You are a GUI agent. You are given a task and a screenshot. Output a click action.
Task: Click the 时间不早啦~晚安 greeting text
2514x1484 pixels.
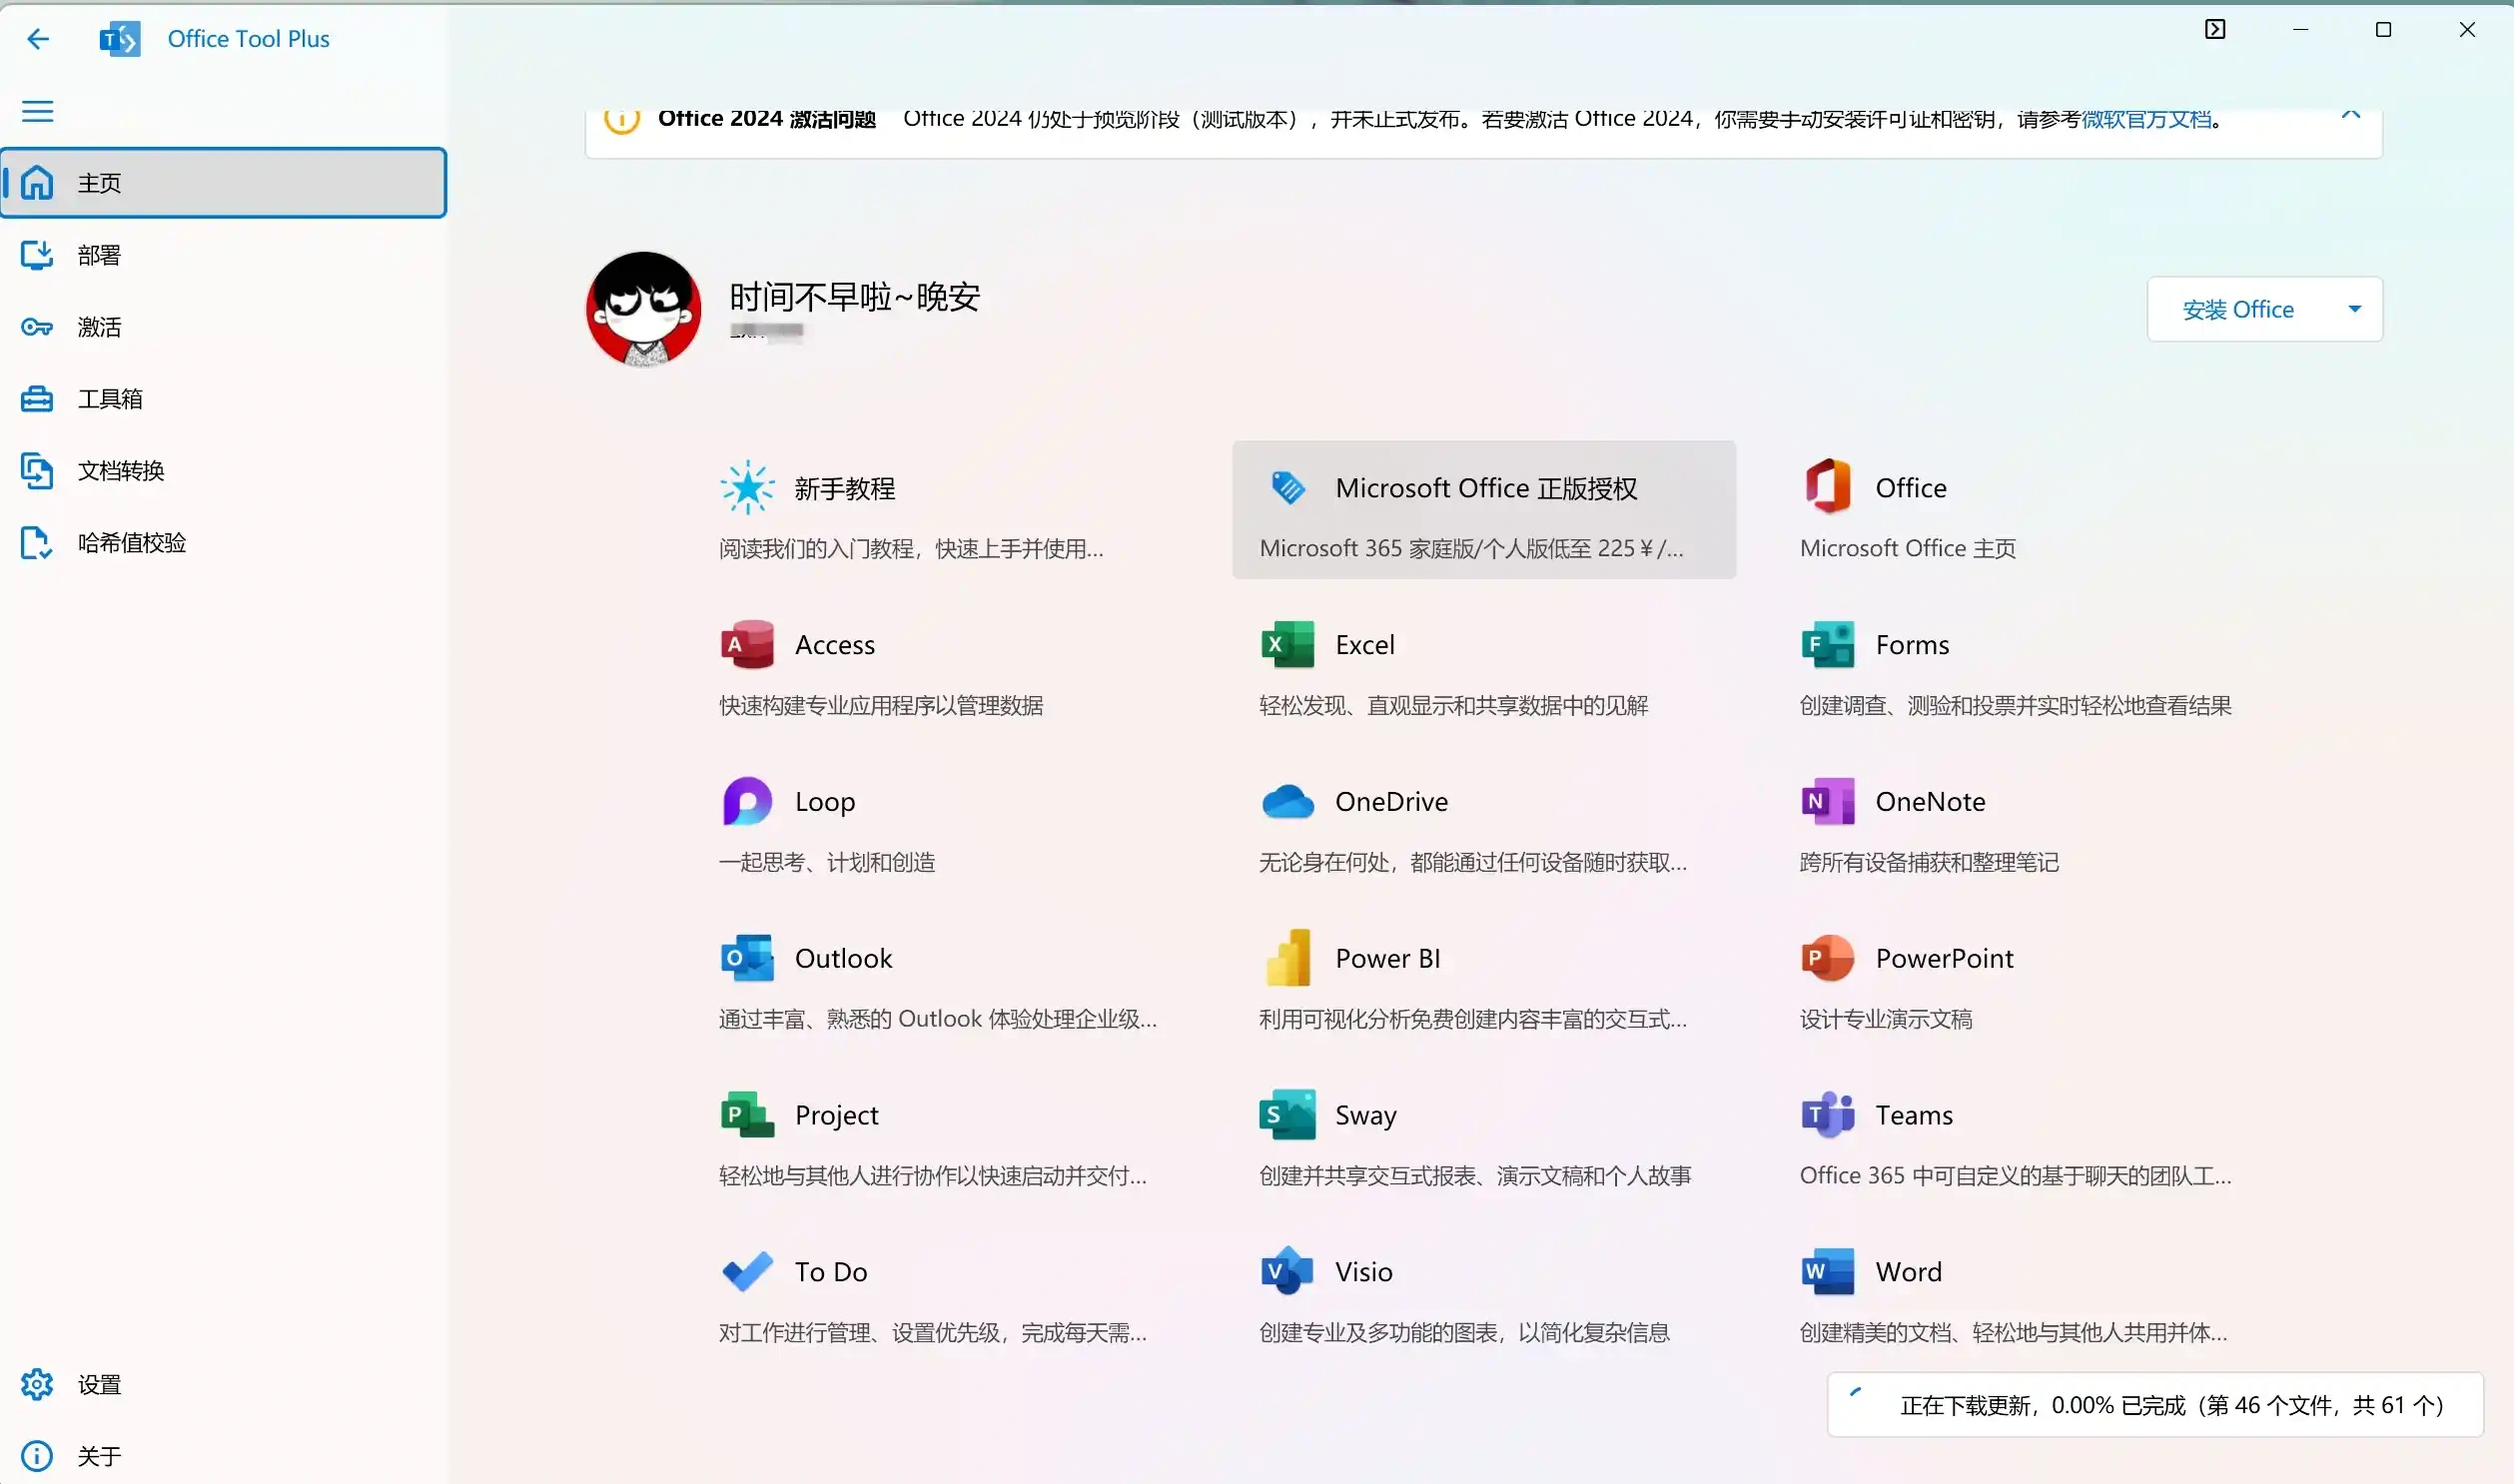click(x=855, y=297)
